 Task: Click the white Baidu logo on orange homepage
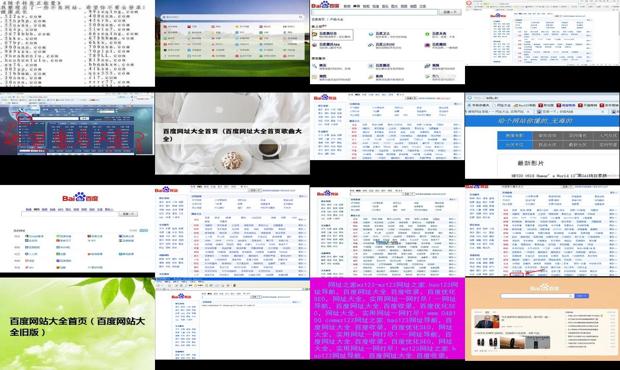[x=544, y=287]
